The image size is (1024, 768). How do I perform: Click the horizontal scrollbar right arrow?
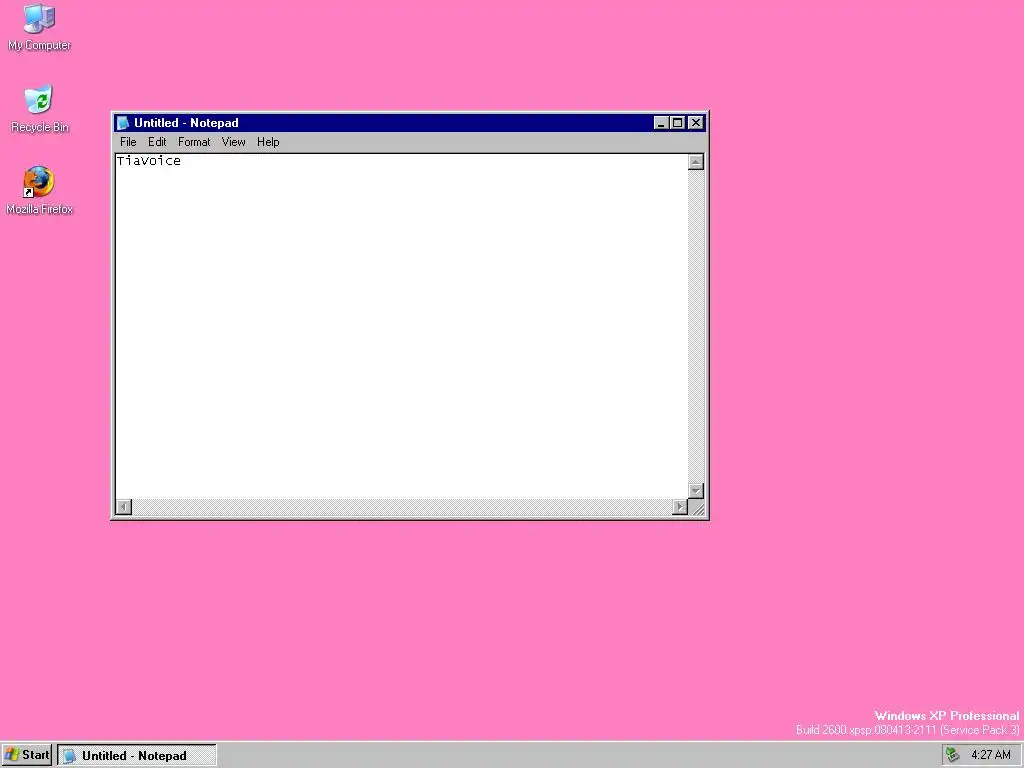(680, 507)
